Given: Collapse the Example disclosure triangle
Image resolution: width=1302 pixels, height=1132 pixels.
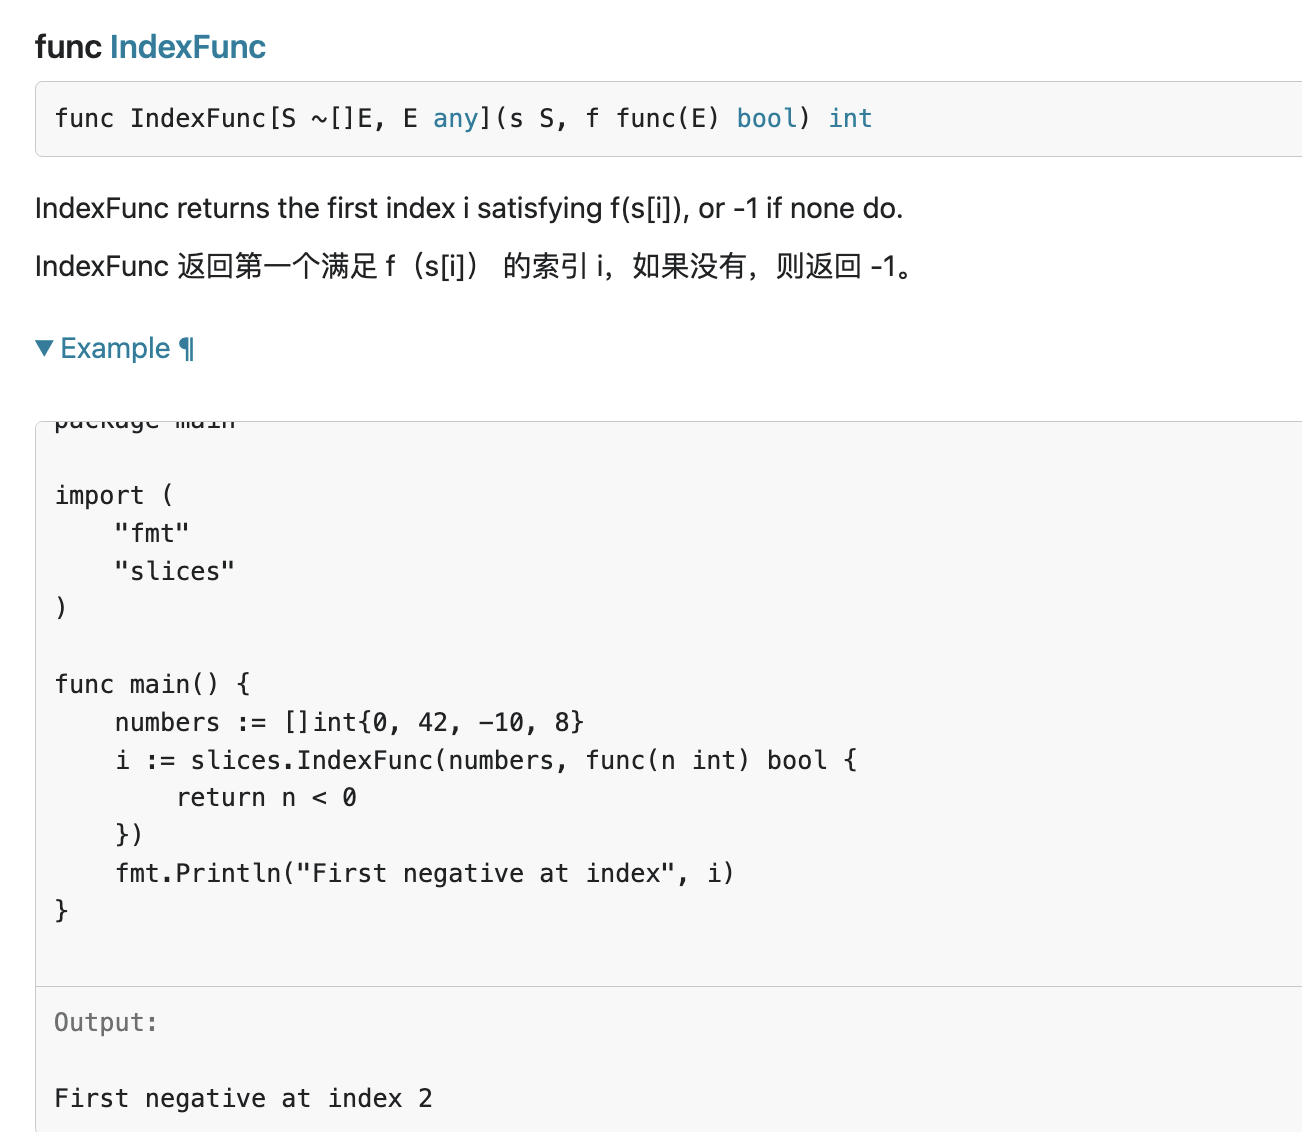Looking at the screenshot, I should [44, 348].
